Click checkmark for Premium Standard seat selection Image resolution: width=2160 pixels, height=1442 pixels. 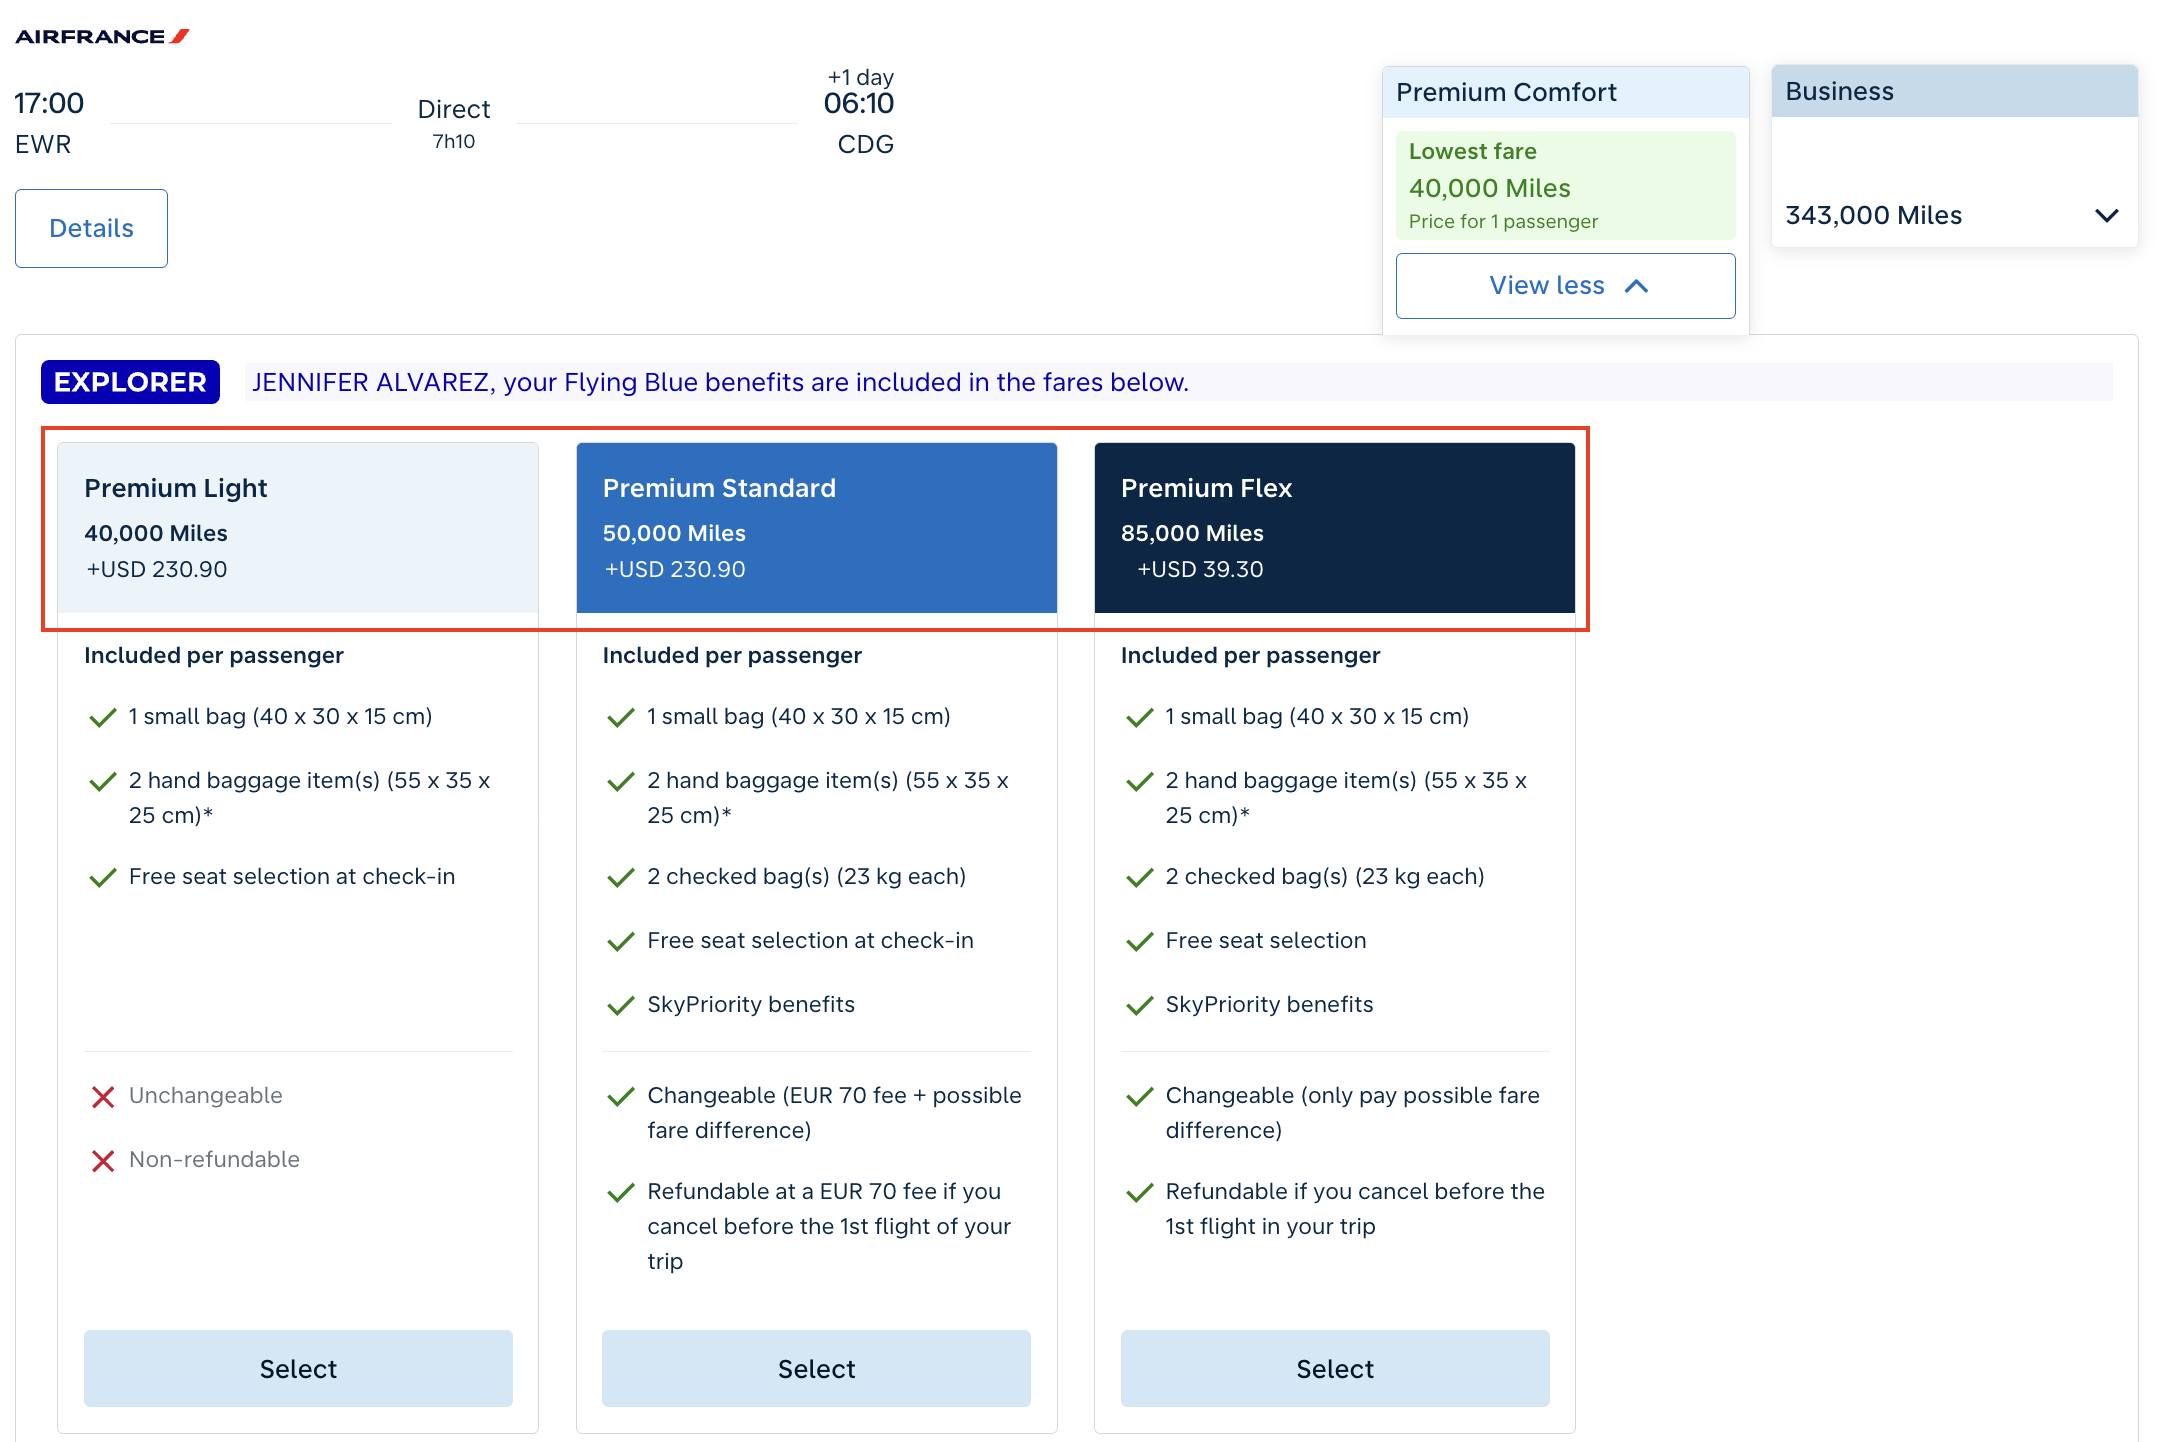tap(621, 942)
